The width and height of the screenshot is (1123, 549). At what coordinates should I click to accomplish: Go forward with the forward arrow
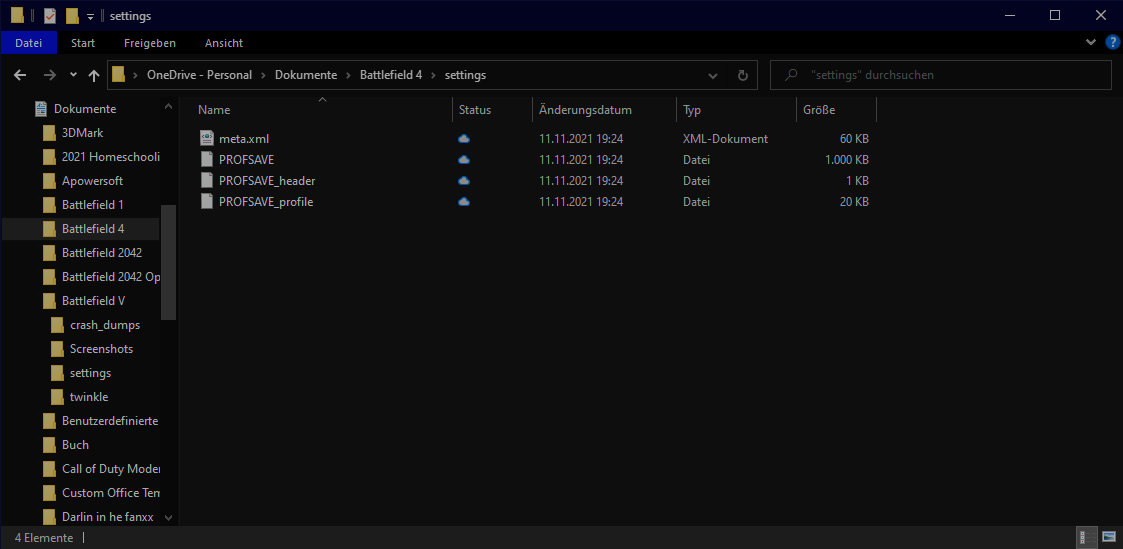pos(49,74)
